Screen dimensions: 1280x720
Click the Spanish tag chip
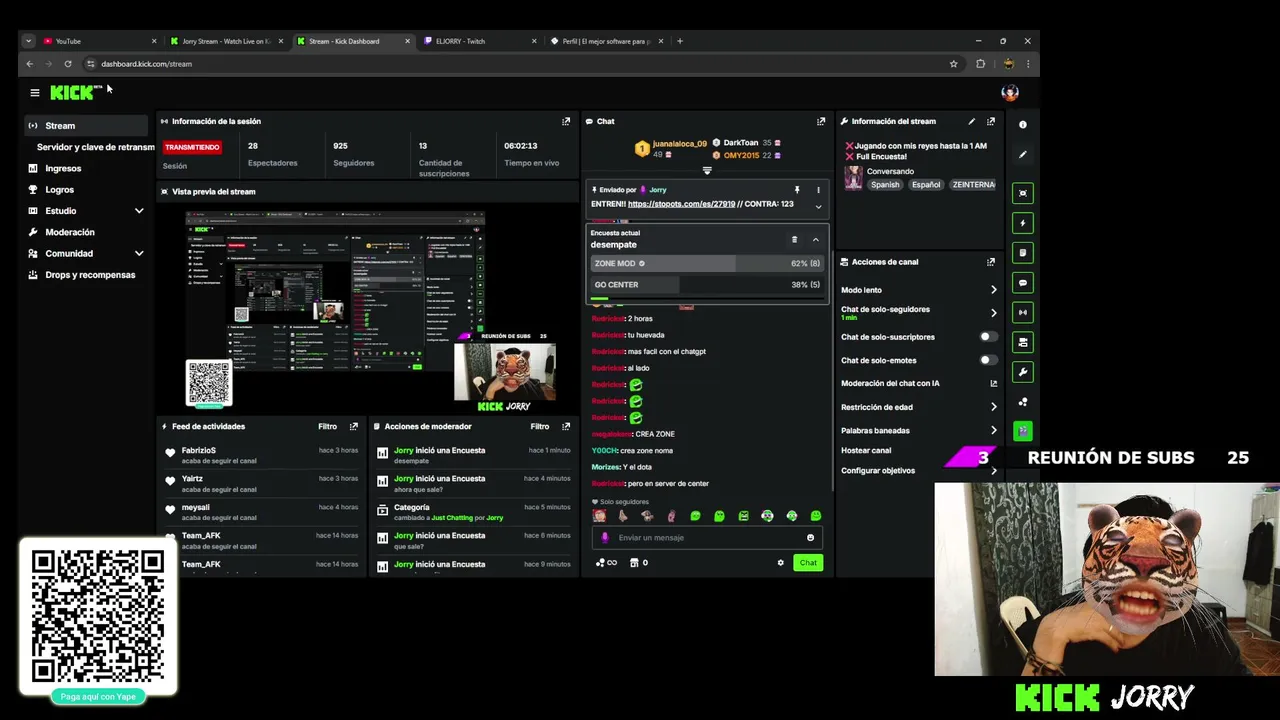tap(885, 185)
